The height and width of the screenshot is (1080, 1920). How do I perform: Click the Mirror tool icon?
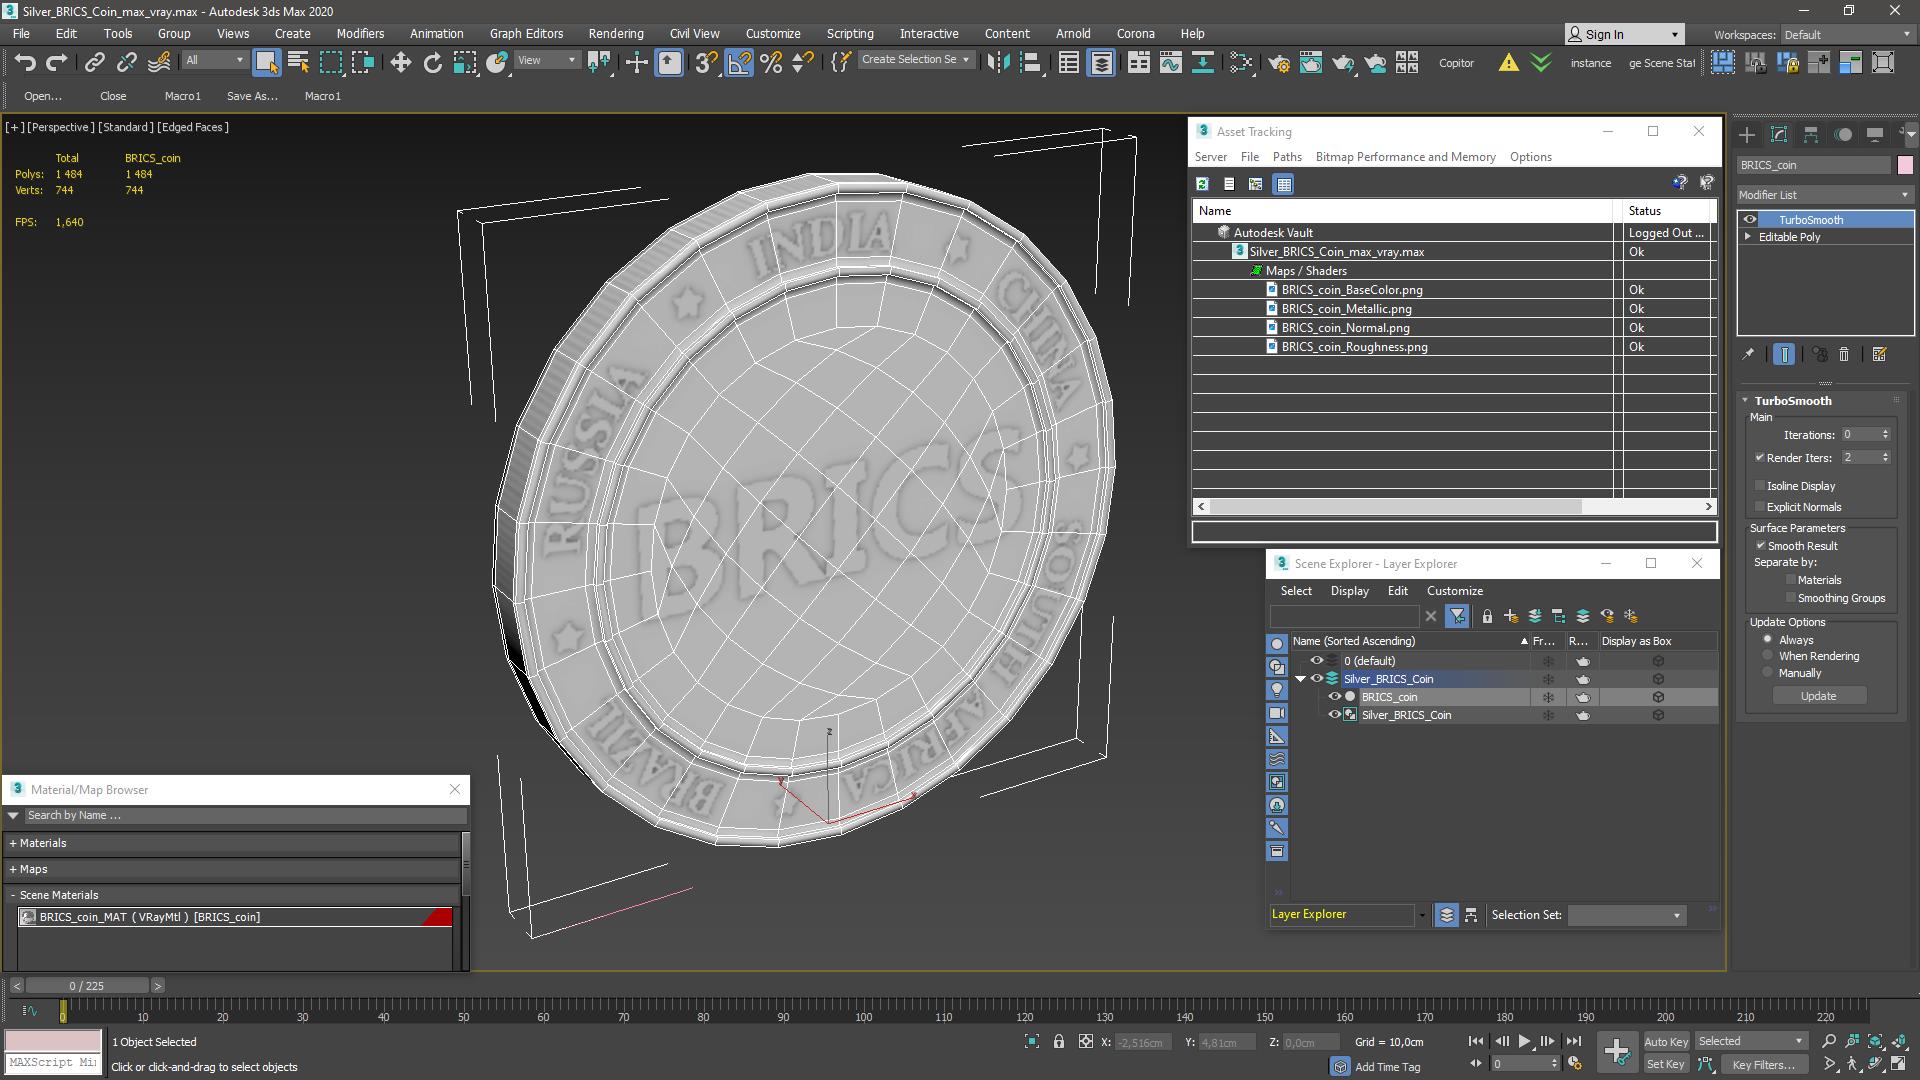point(997,63)
